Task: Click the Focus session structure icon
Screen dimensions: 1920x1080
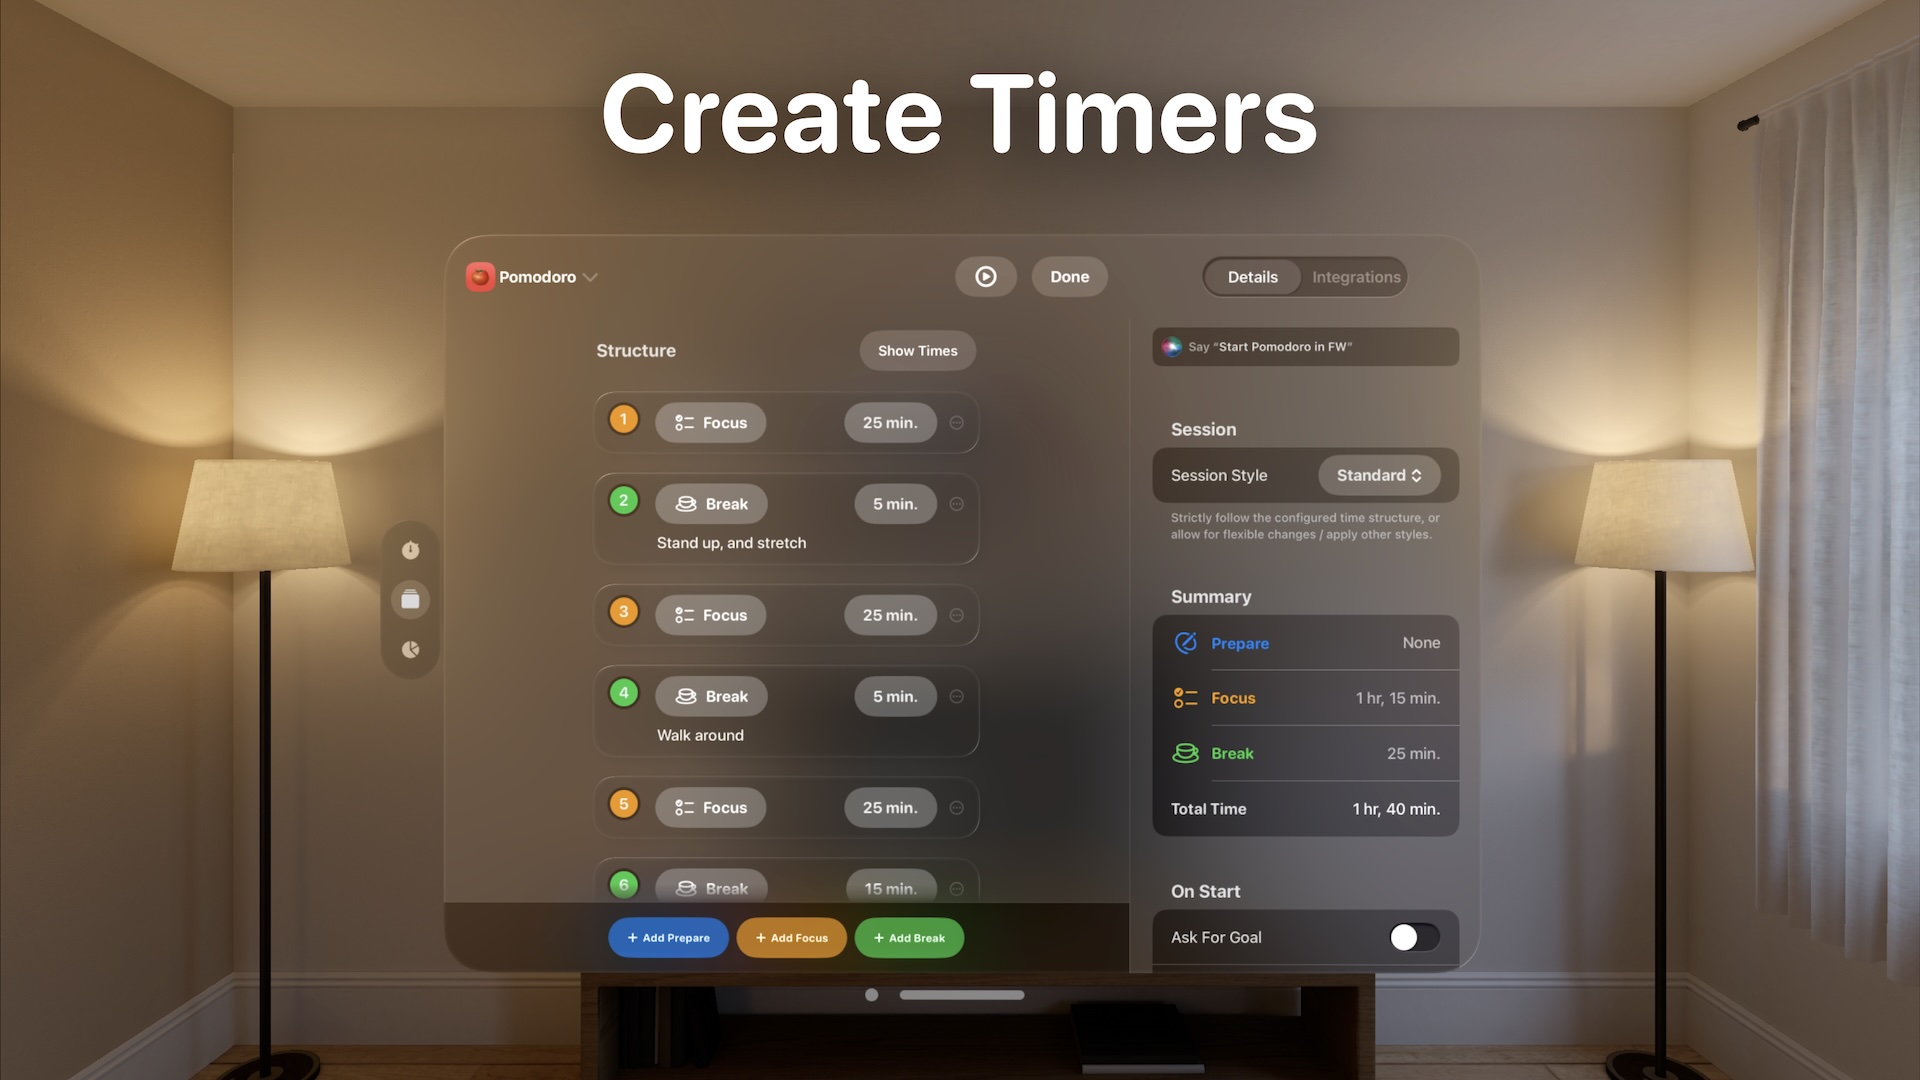Action: point(682,422)
